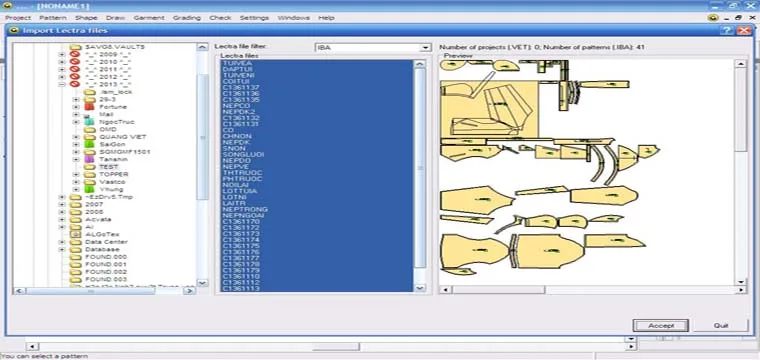Select file NEPDK2 in Lectra files list
760x360 pixels.
coord(238,112)
